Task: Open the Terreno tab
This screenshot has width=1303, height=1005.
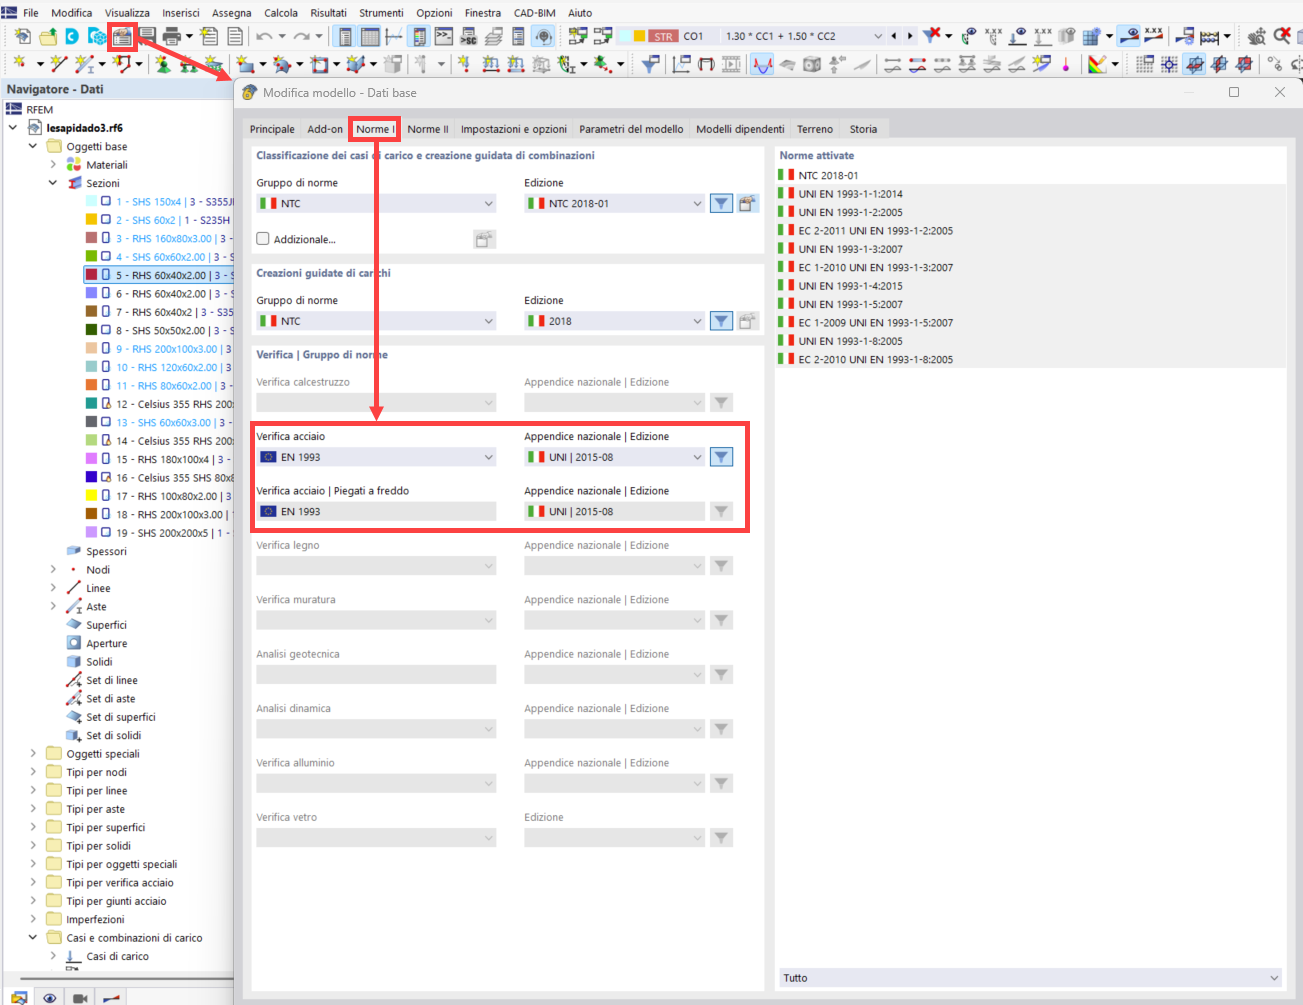Action: tap(815, 129)
